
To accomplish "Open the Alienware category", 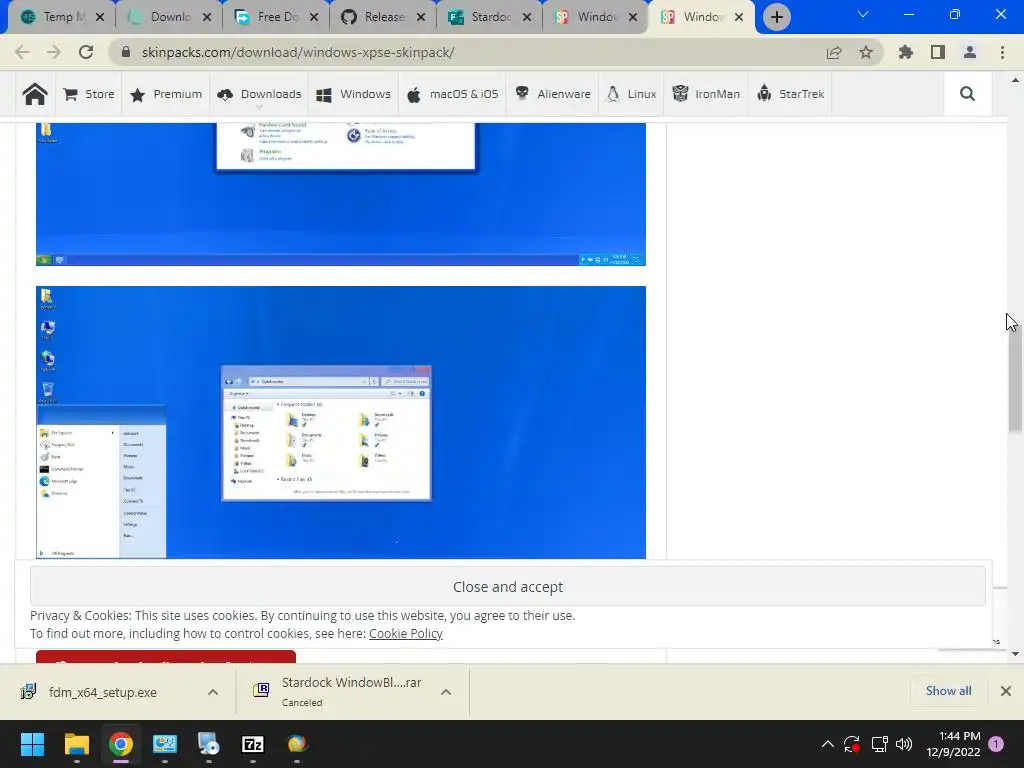I will coord(552,94).
